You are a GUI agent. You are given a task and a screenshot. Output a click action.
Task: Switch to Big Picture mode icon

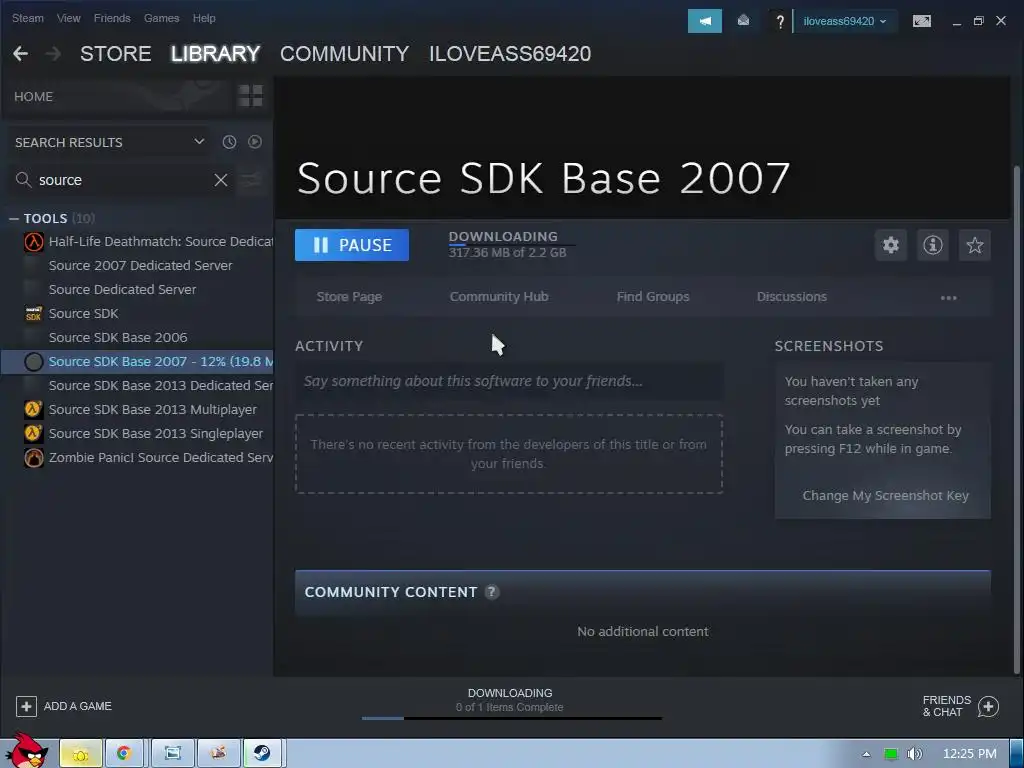(x=921, y=21)
